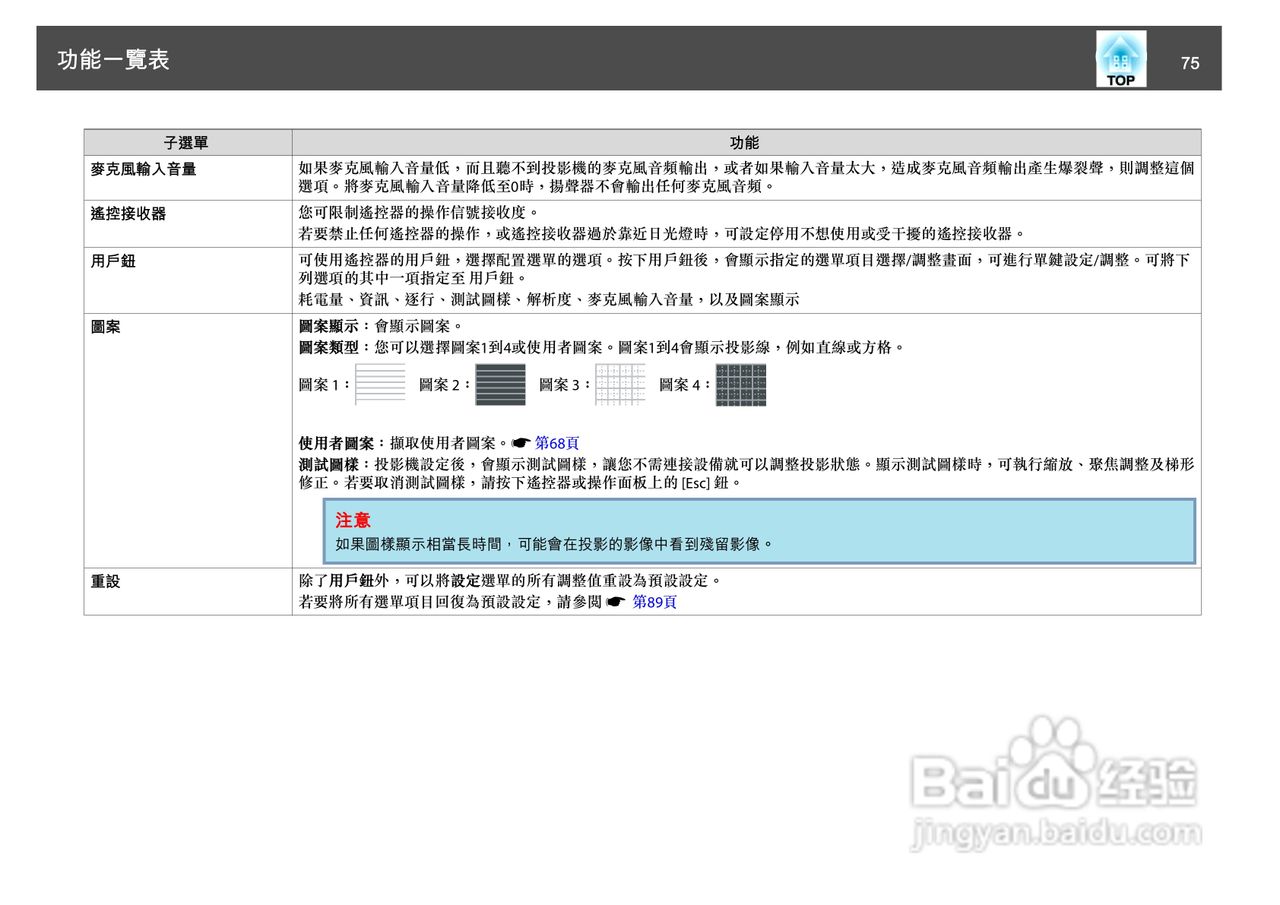Click the 功能 column header
The height and width of the screenshot is (905, 1280).
tap(745, 143)
